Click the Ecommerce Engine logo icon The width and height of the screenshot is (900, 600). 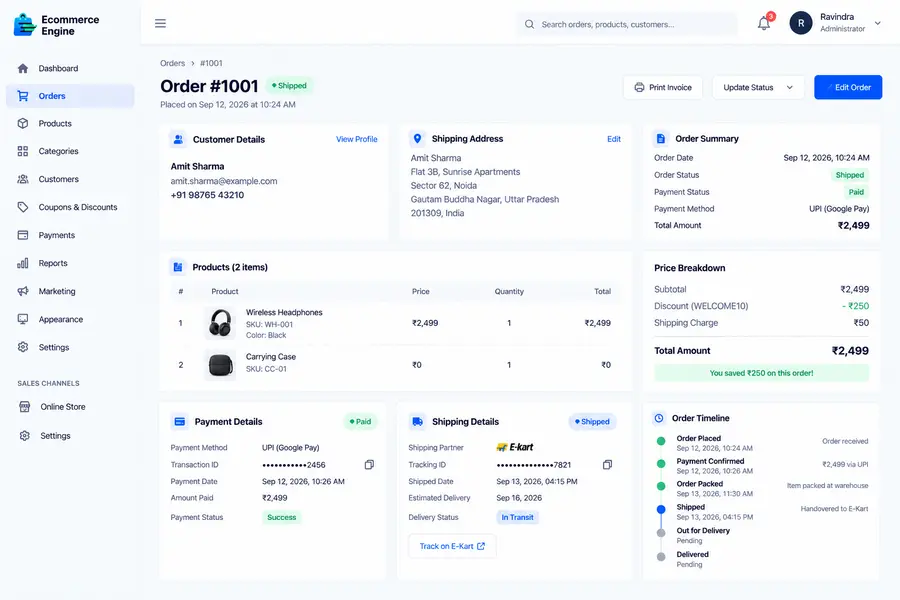[25, 25]
